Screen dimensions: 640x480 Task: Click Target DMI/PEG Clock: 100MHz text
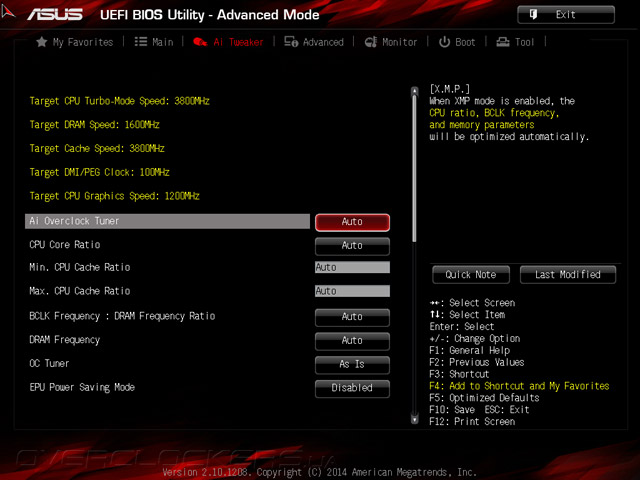coord(99,172)
